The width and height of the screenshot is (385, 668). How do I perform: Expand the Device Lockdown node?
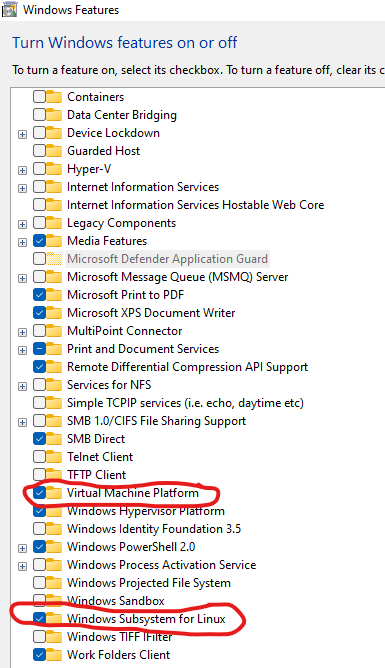(x=23, y=134)
